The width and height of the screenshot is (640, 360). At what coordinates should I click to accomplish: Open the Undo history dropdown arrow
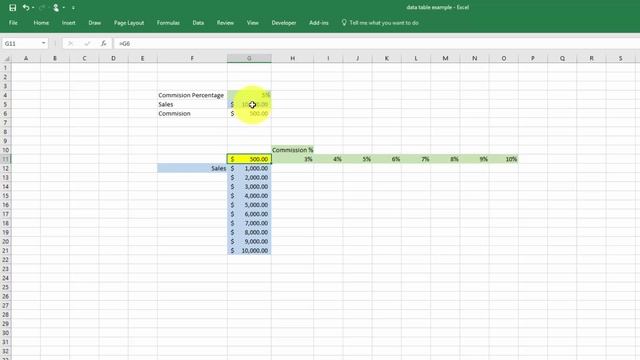pos(33,8)
